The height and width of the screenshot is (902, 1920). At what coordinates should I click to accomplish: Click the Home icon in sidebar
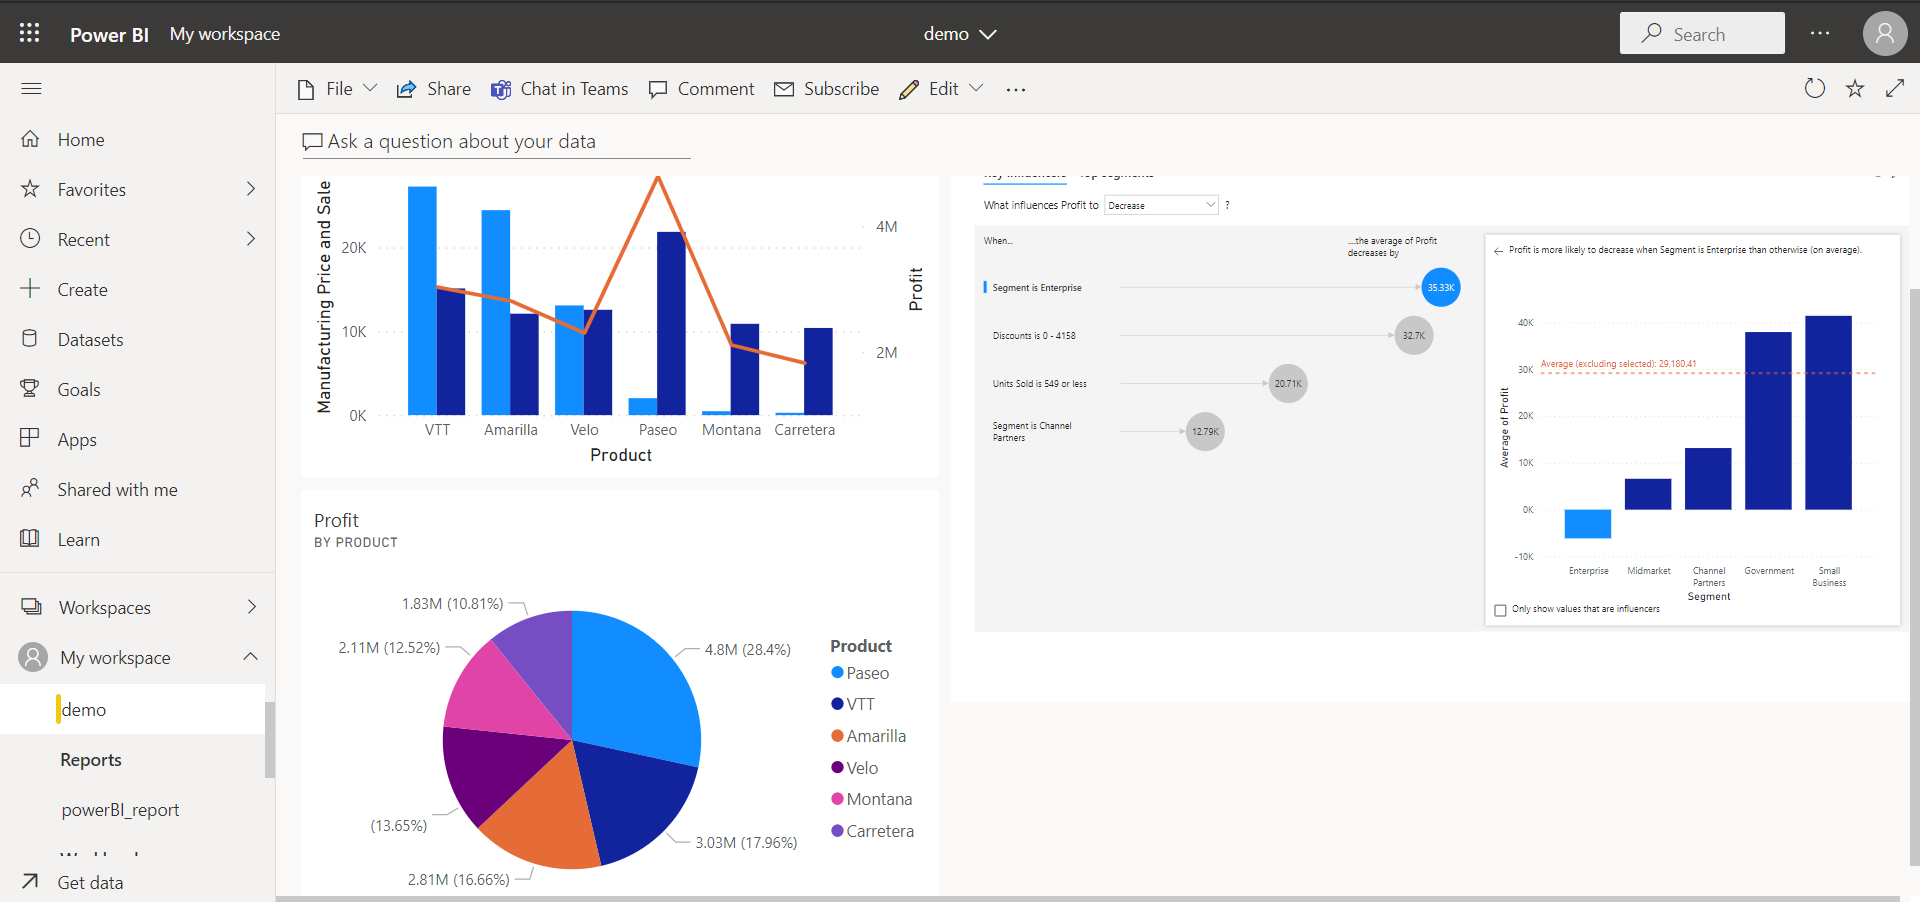(30, 139)
